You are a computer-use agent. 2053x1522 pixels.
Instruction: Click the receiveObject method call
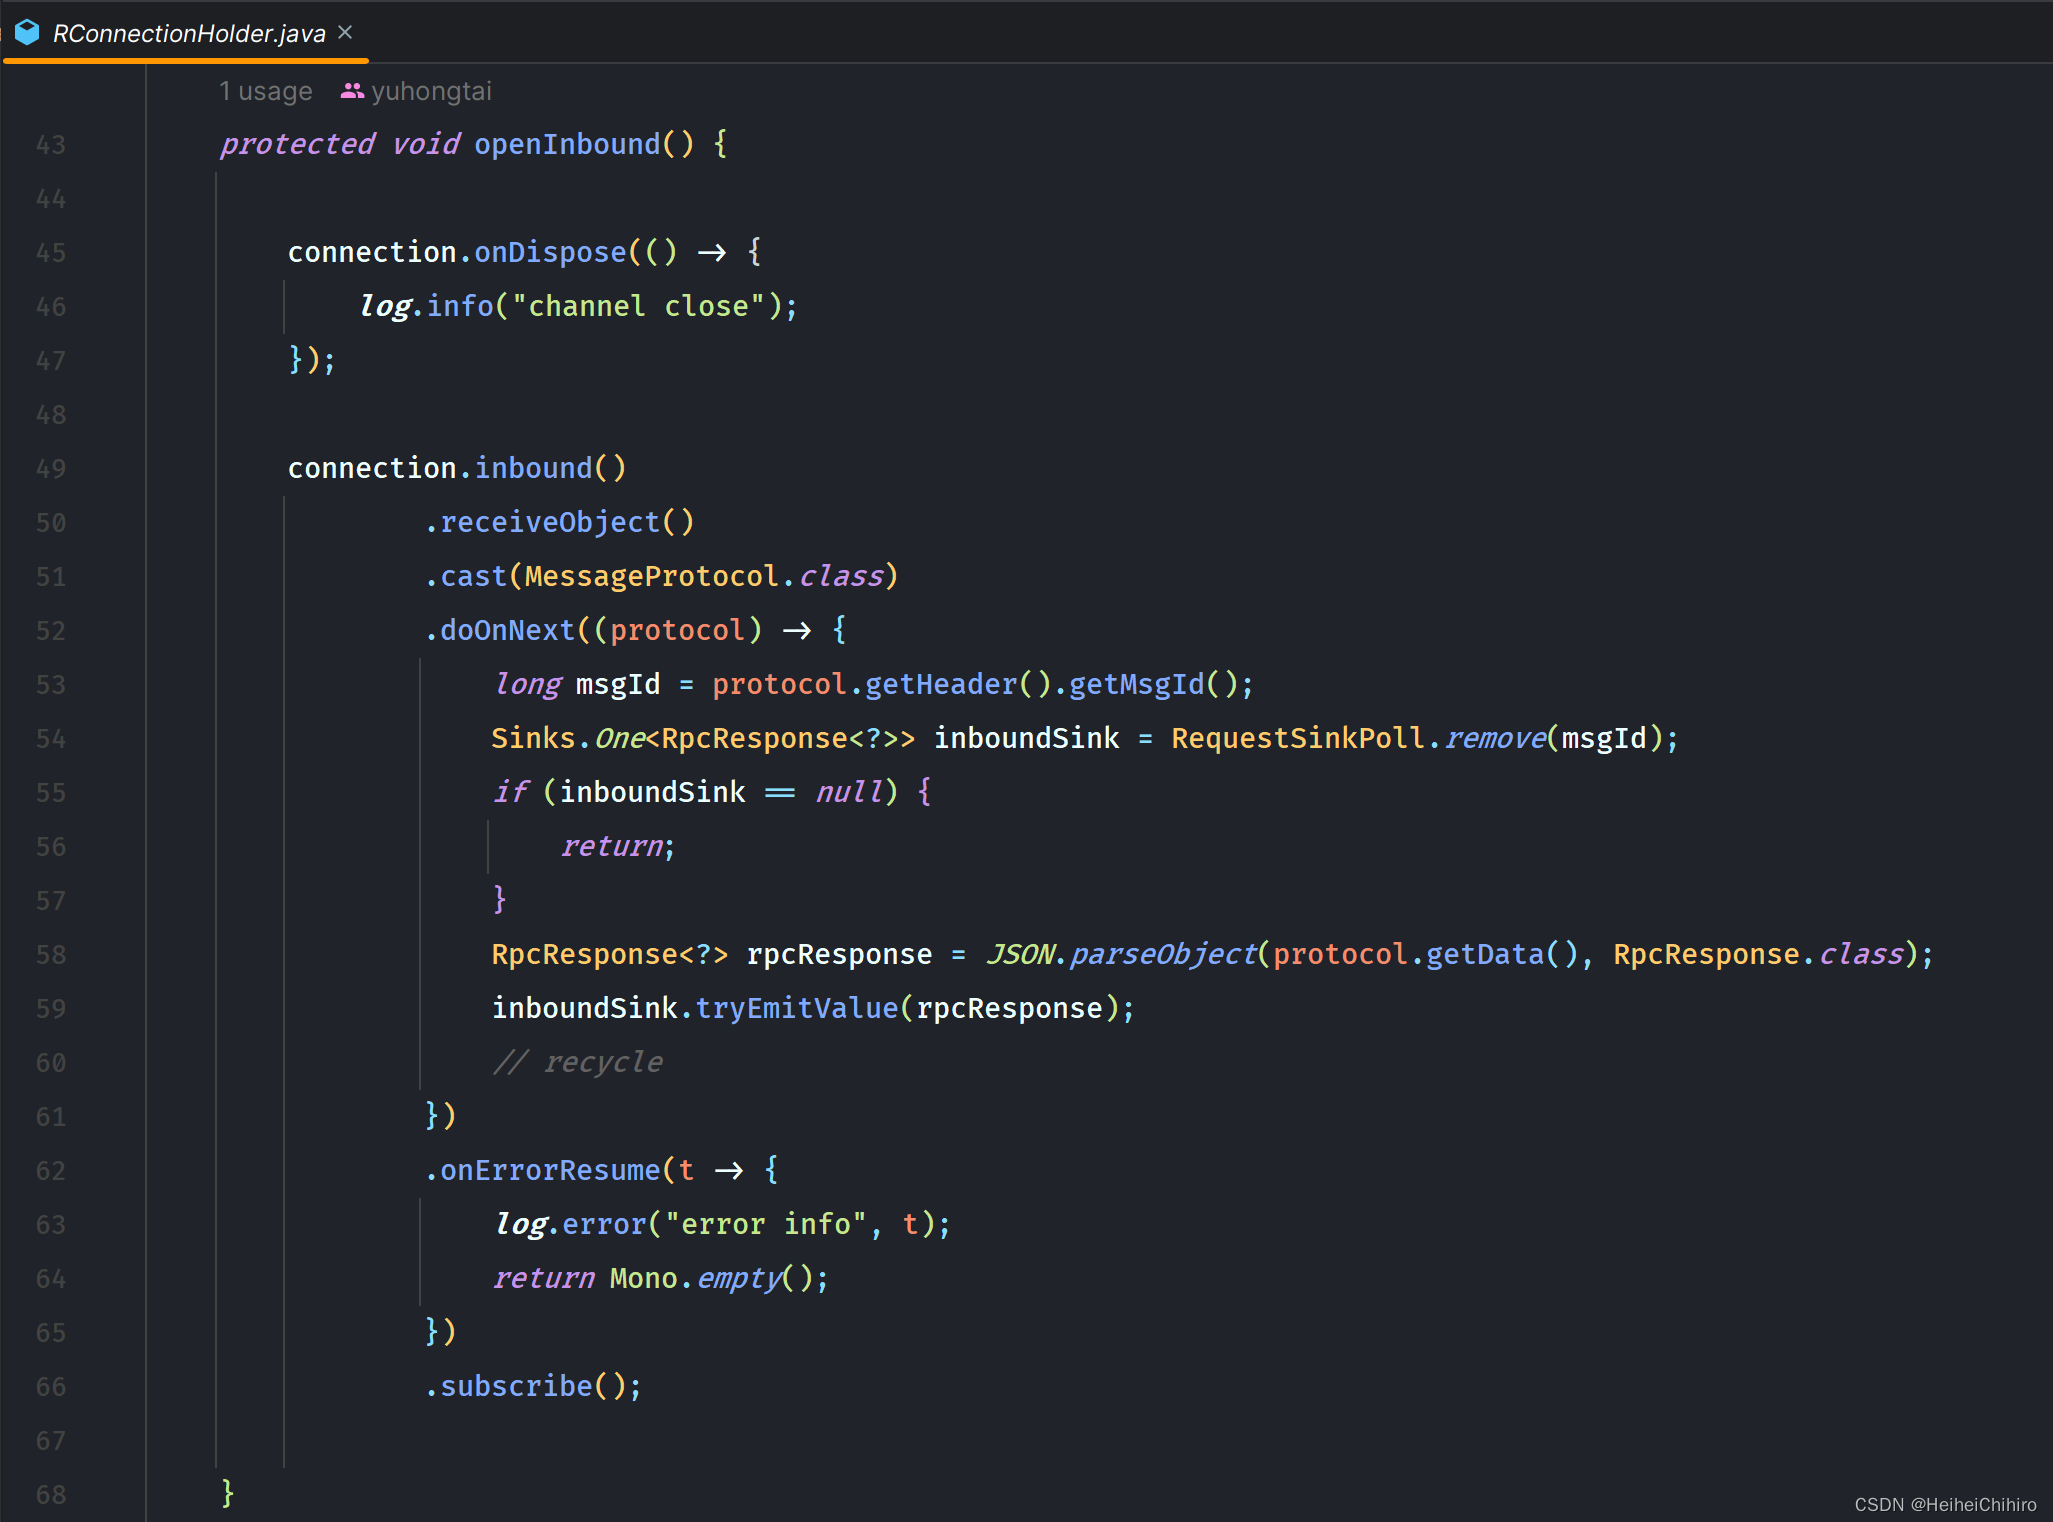click(x=550, y=522)
